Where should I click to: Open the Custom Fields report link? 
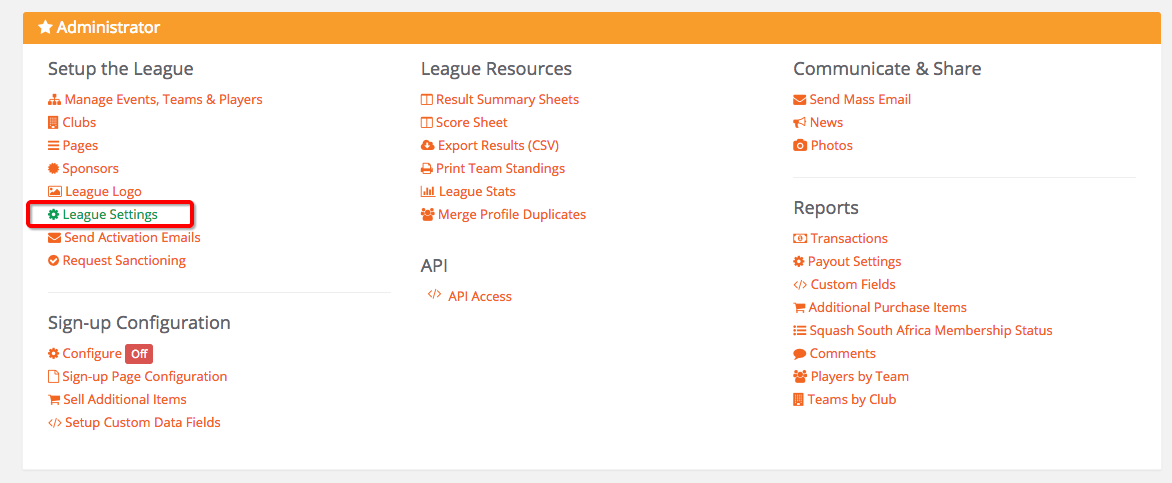coord(853,285)
